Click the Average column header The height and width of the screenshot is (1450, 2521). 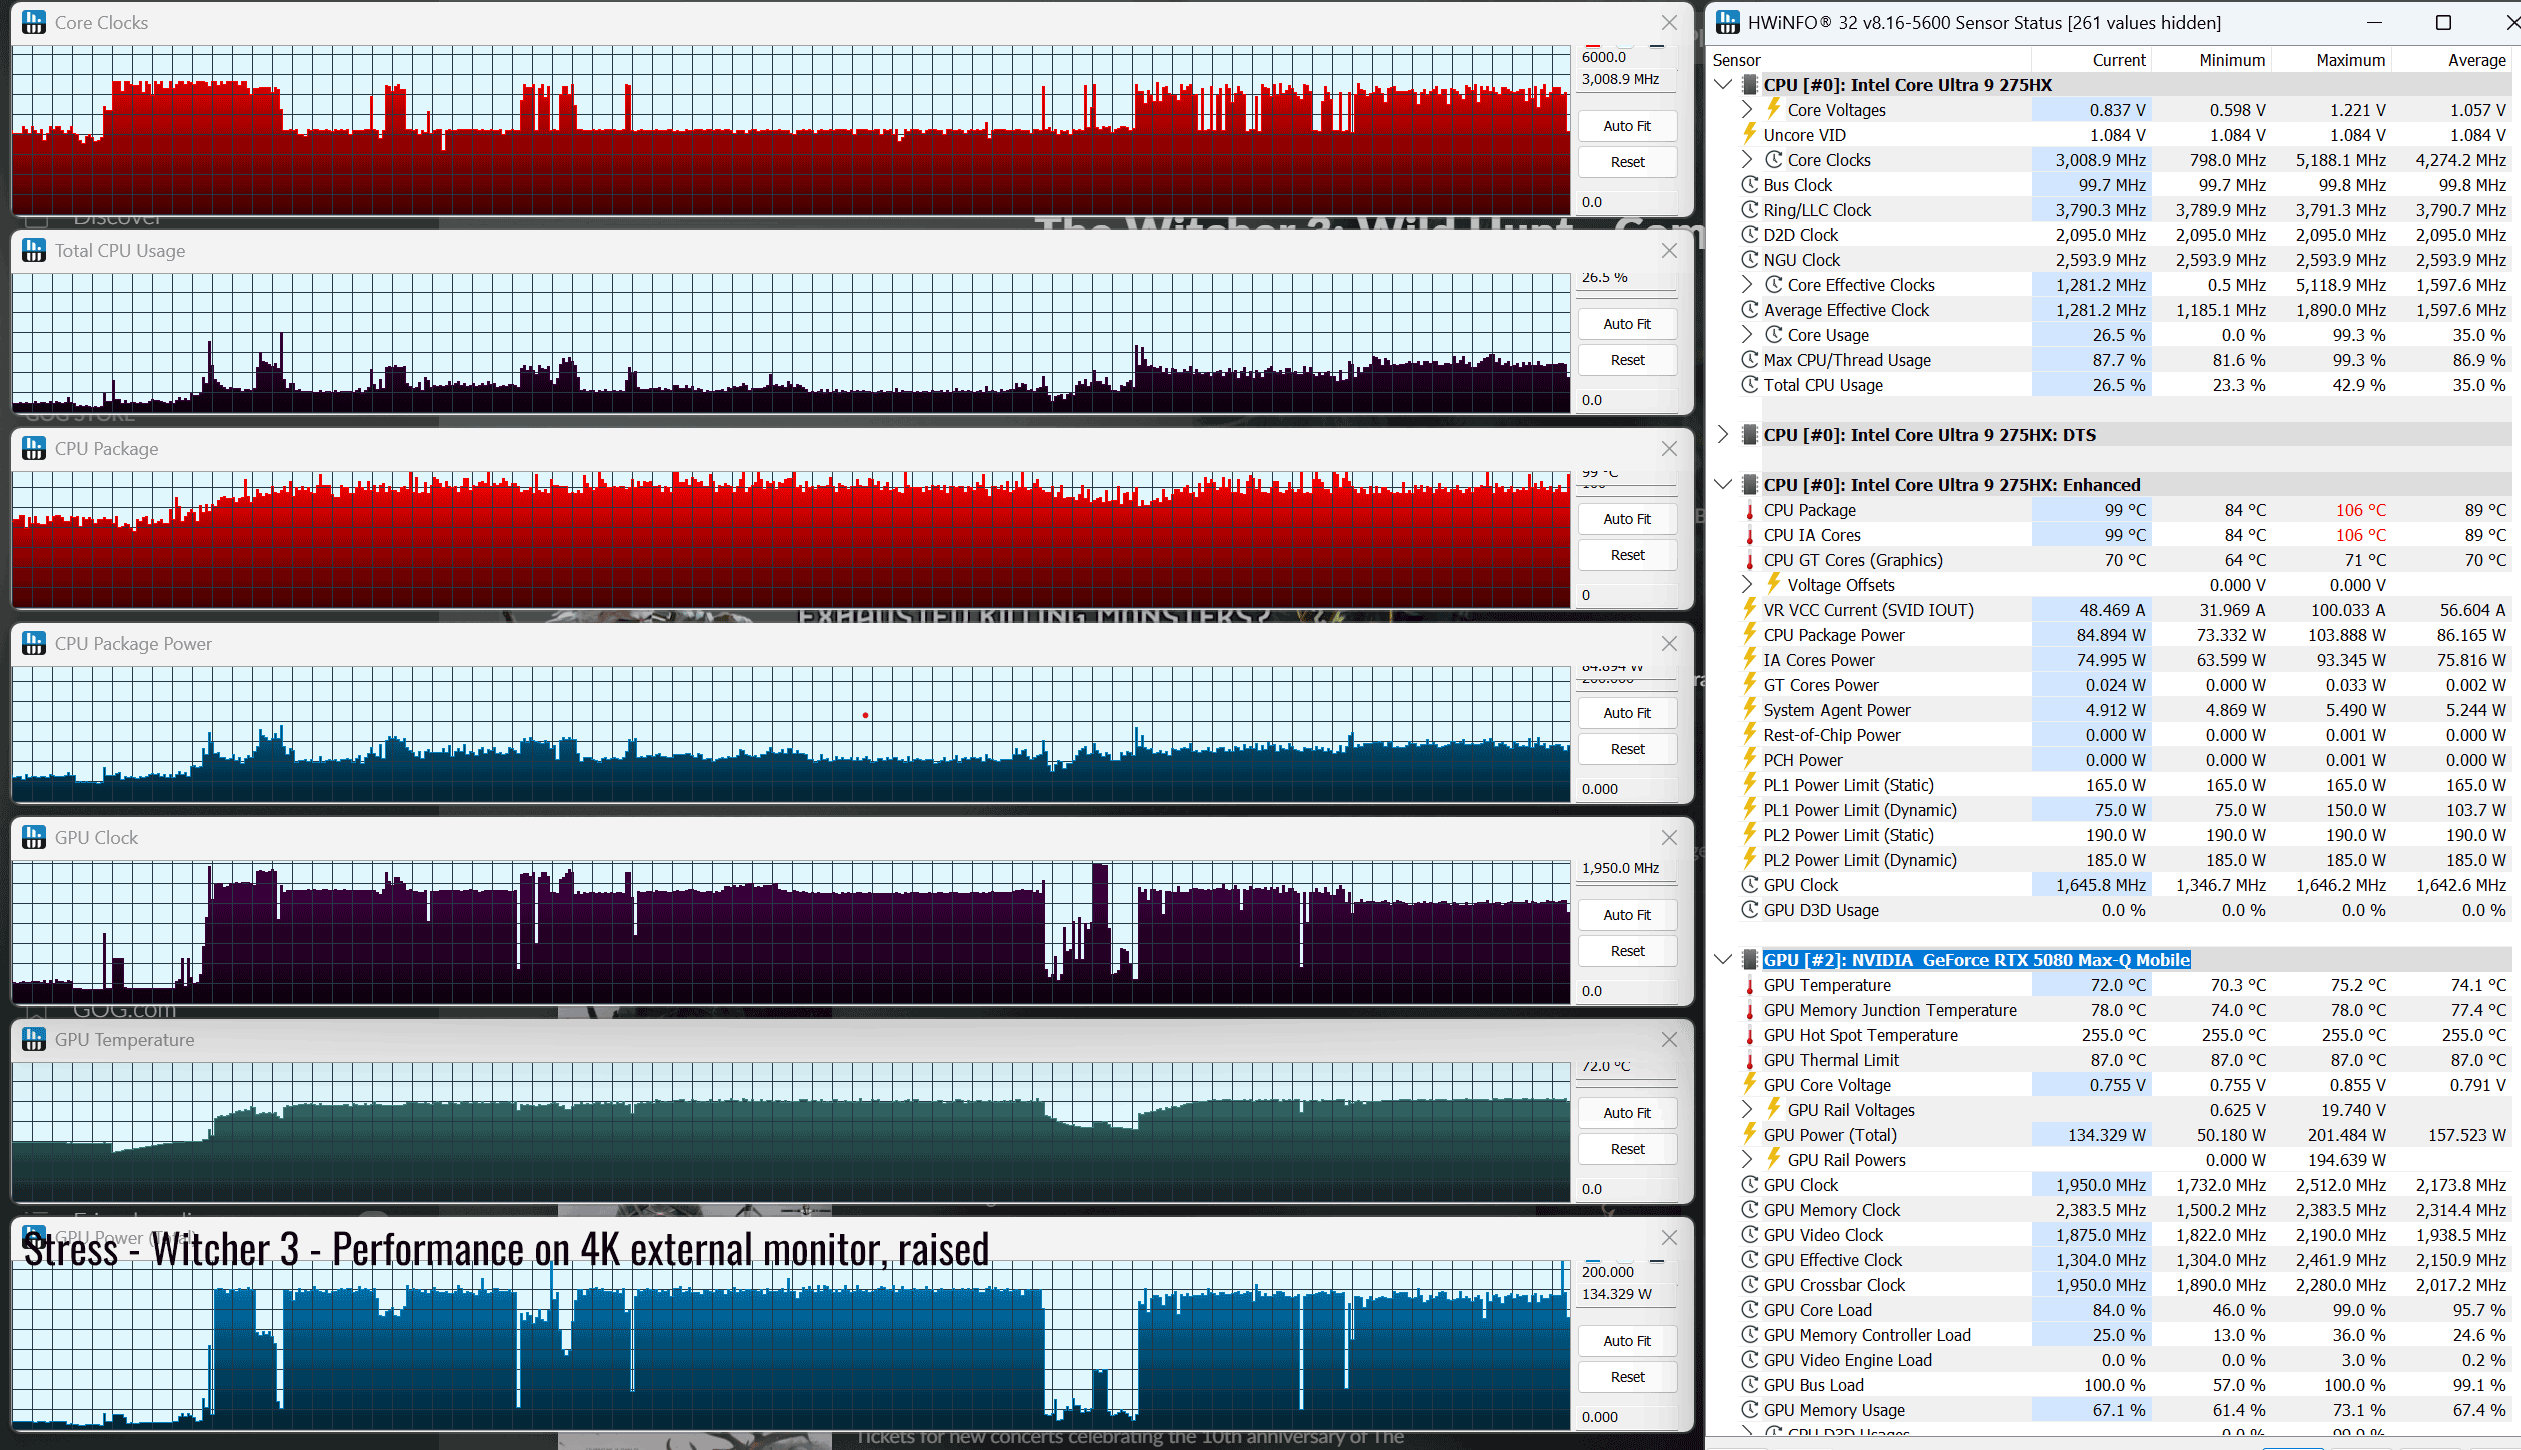2451,60
